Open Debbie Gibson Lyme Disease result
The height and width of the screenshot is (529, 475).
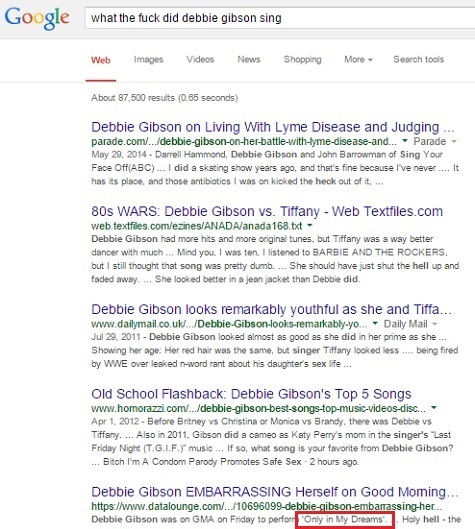click(x=273, y=127)
